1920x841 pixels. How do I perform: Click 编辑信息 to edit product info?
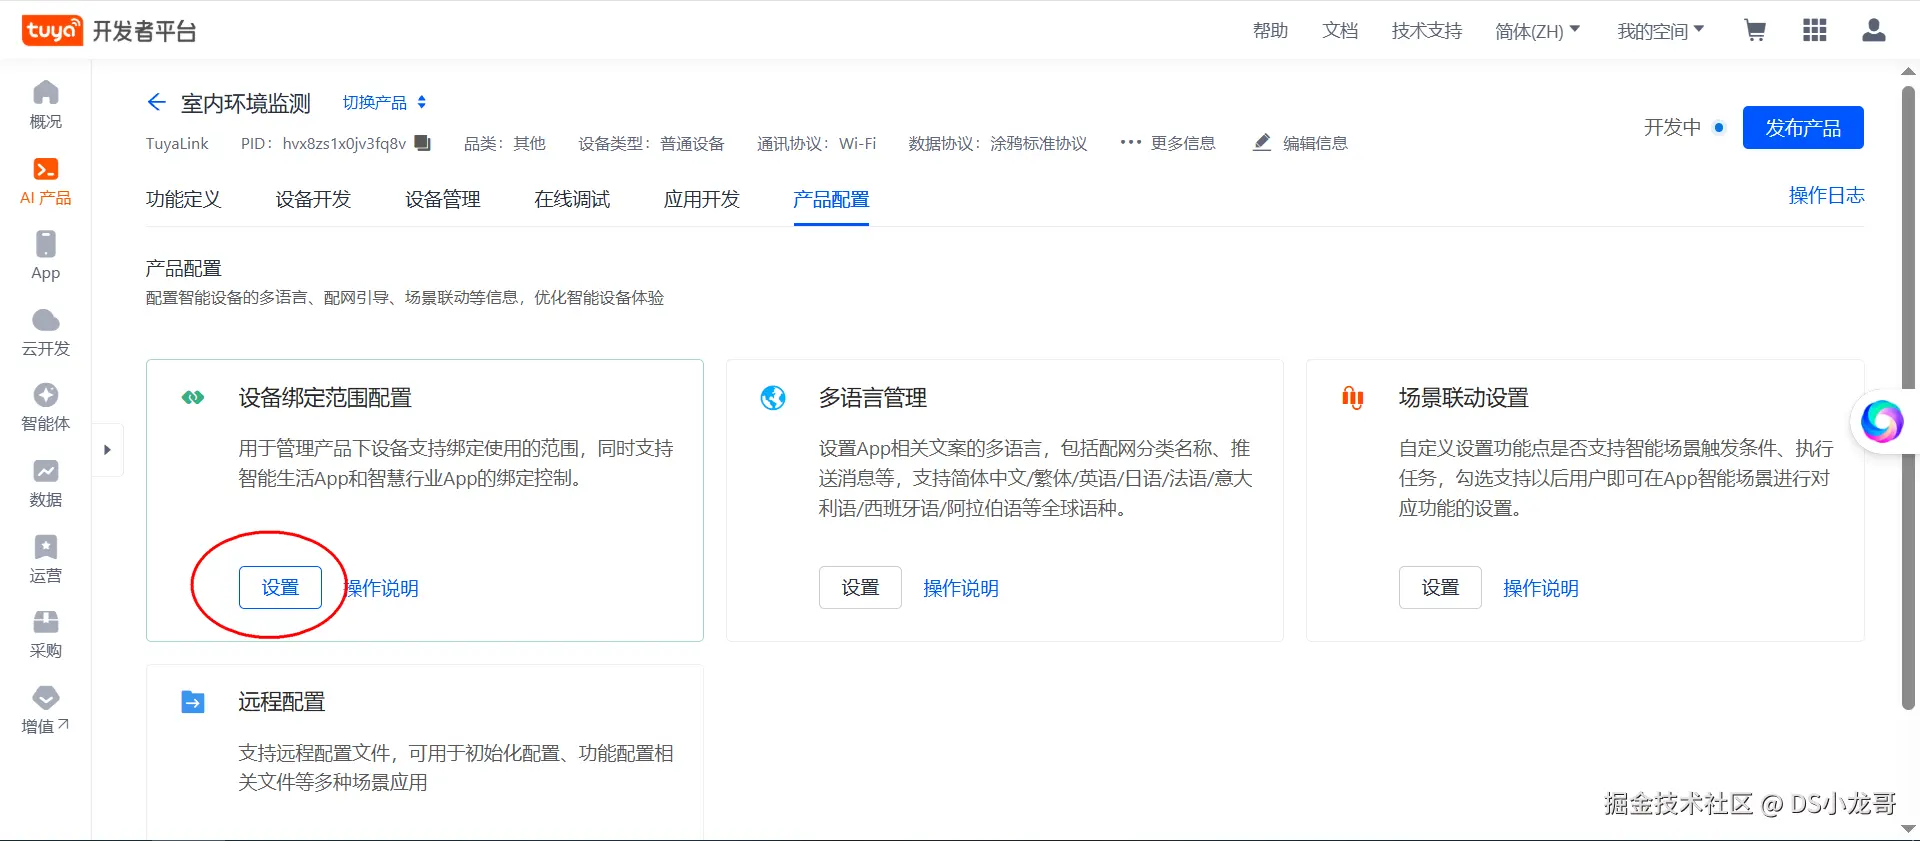(x=1301, y=143)
